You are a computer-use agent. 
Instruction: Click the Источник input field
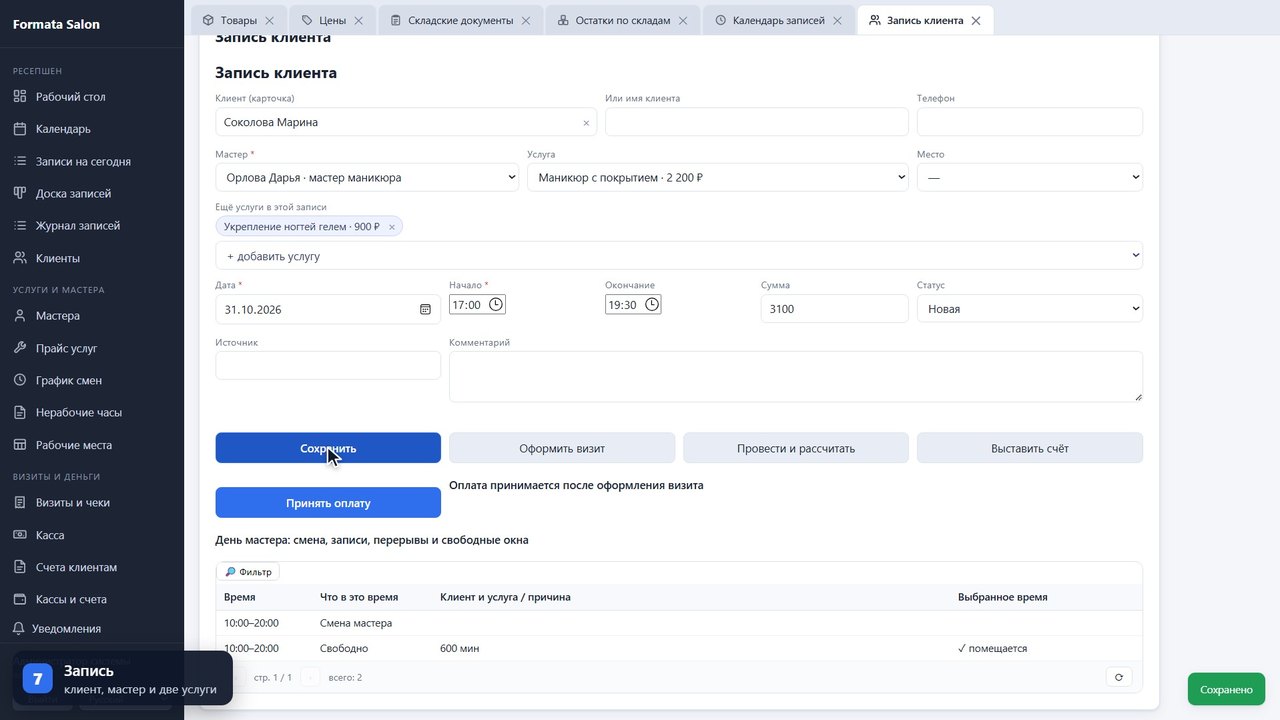click(x=328, y=366)
